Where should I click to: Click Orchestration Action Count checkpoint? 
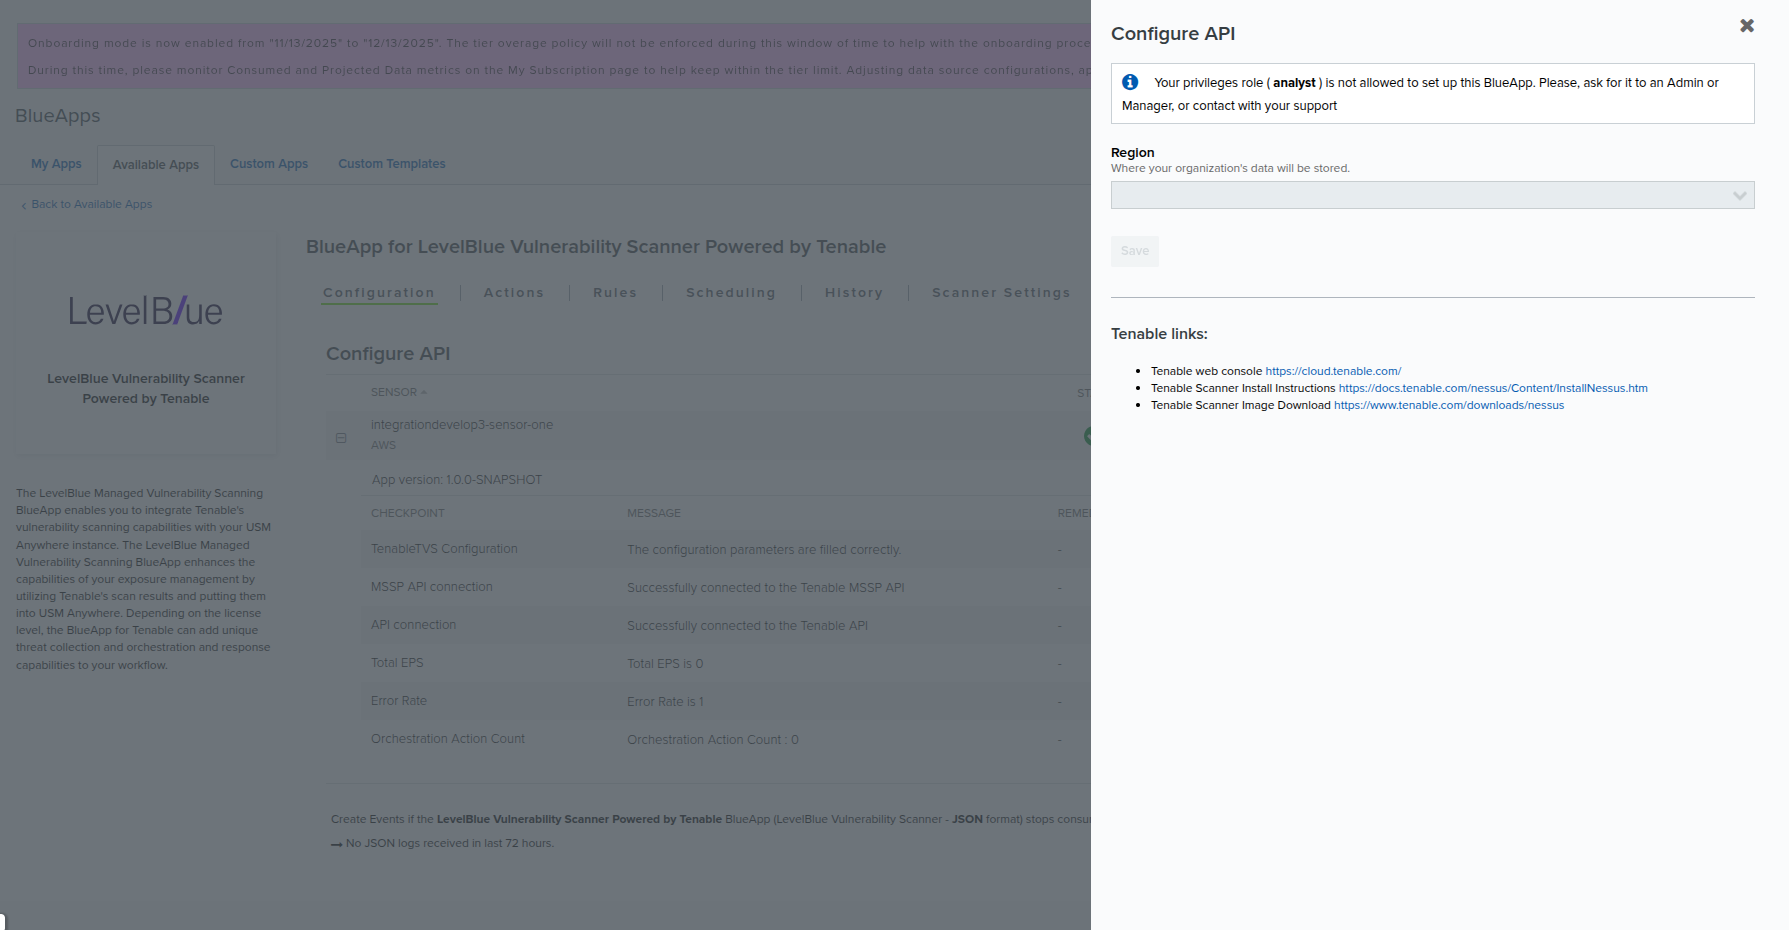pyautogui.click(x=448, y=739)
